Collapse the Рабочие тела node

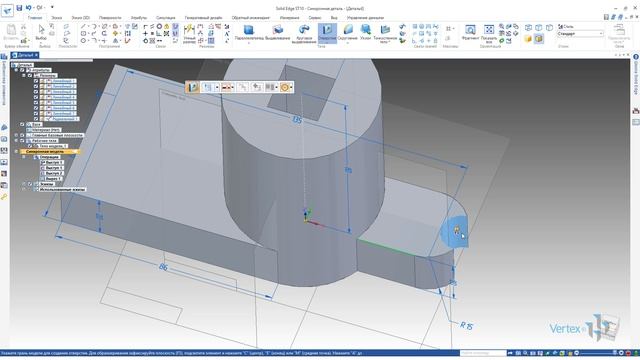coord(17,140)
